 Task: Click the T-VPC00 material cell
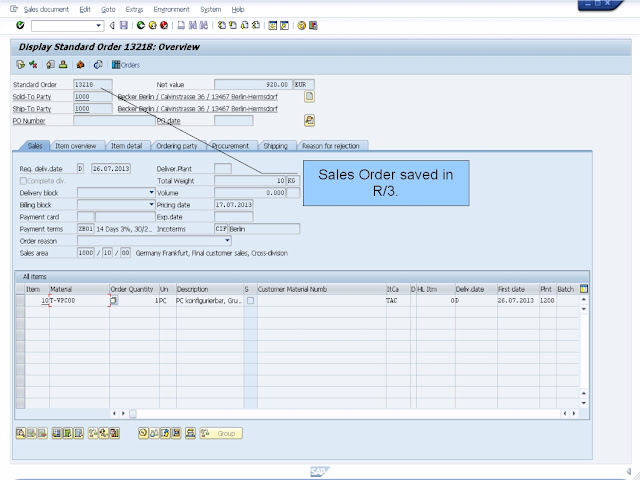click(x=79, y=300)
